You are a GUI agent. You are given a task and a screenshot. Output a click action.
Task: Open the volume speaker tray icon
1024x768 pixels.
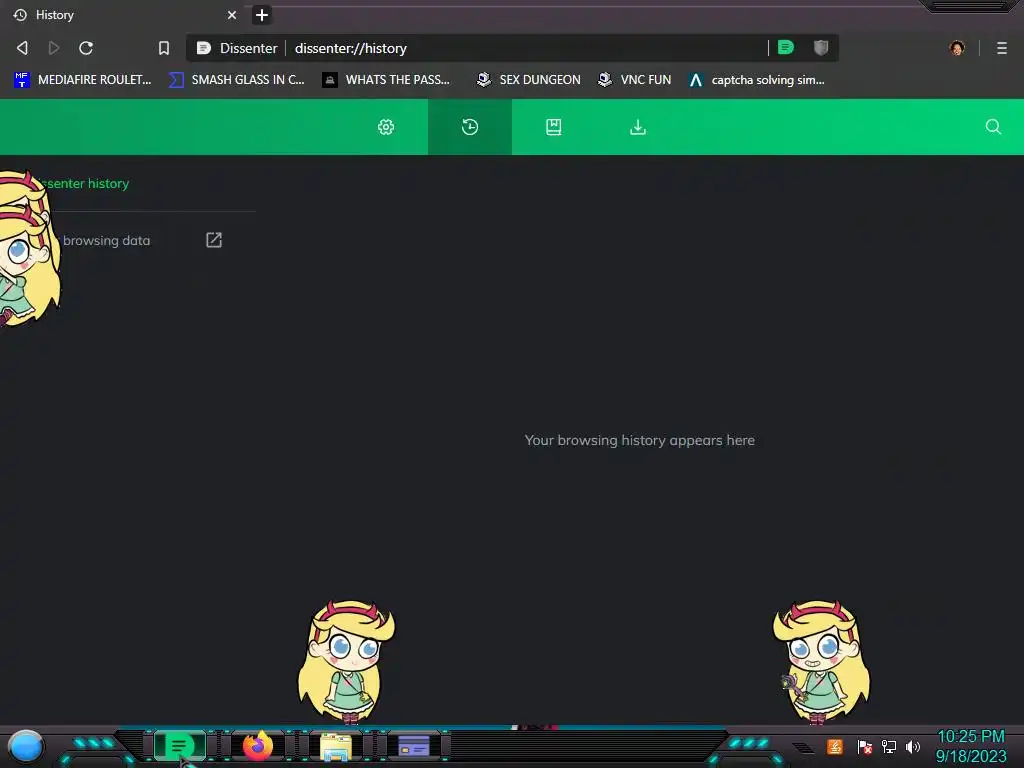tap(912, 746)
